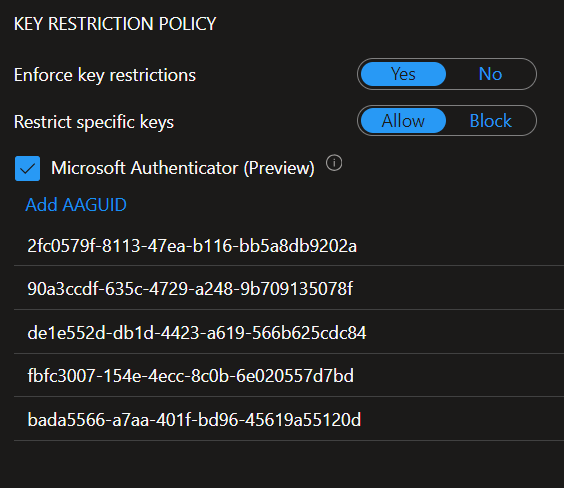The width and height of the screenshot is (564, 488).
Task: Open info tooltip next to Microsoft Authenticator
Action: click(x=334, y=163)
